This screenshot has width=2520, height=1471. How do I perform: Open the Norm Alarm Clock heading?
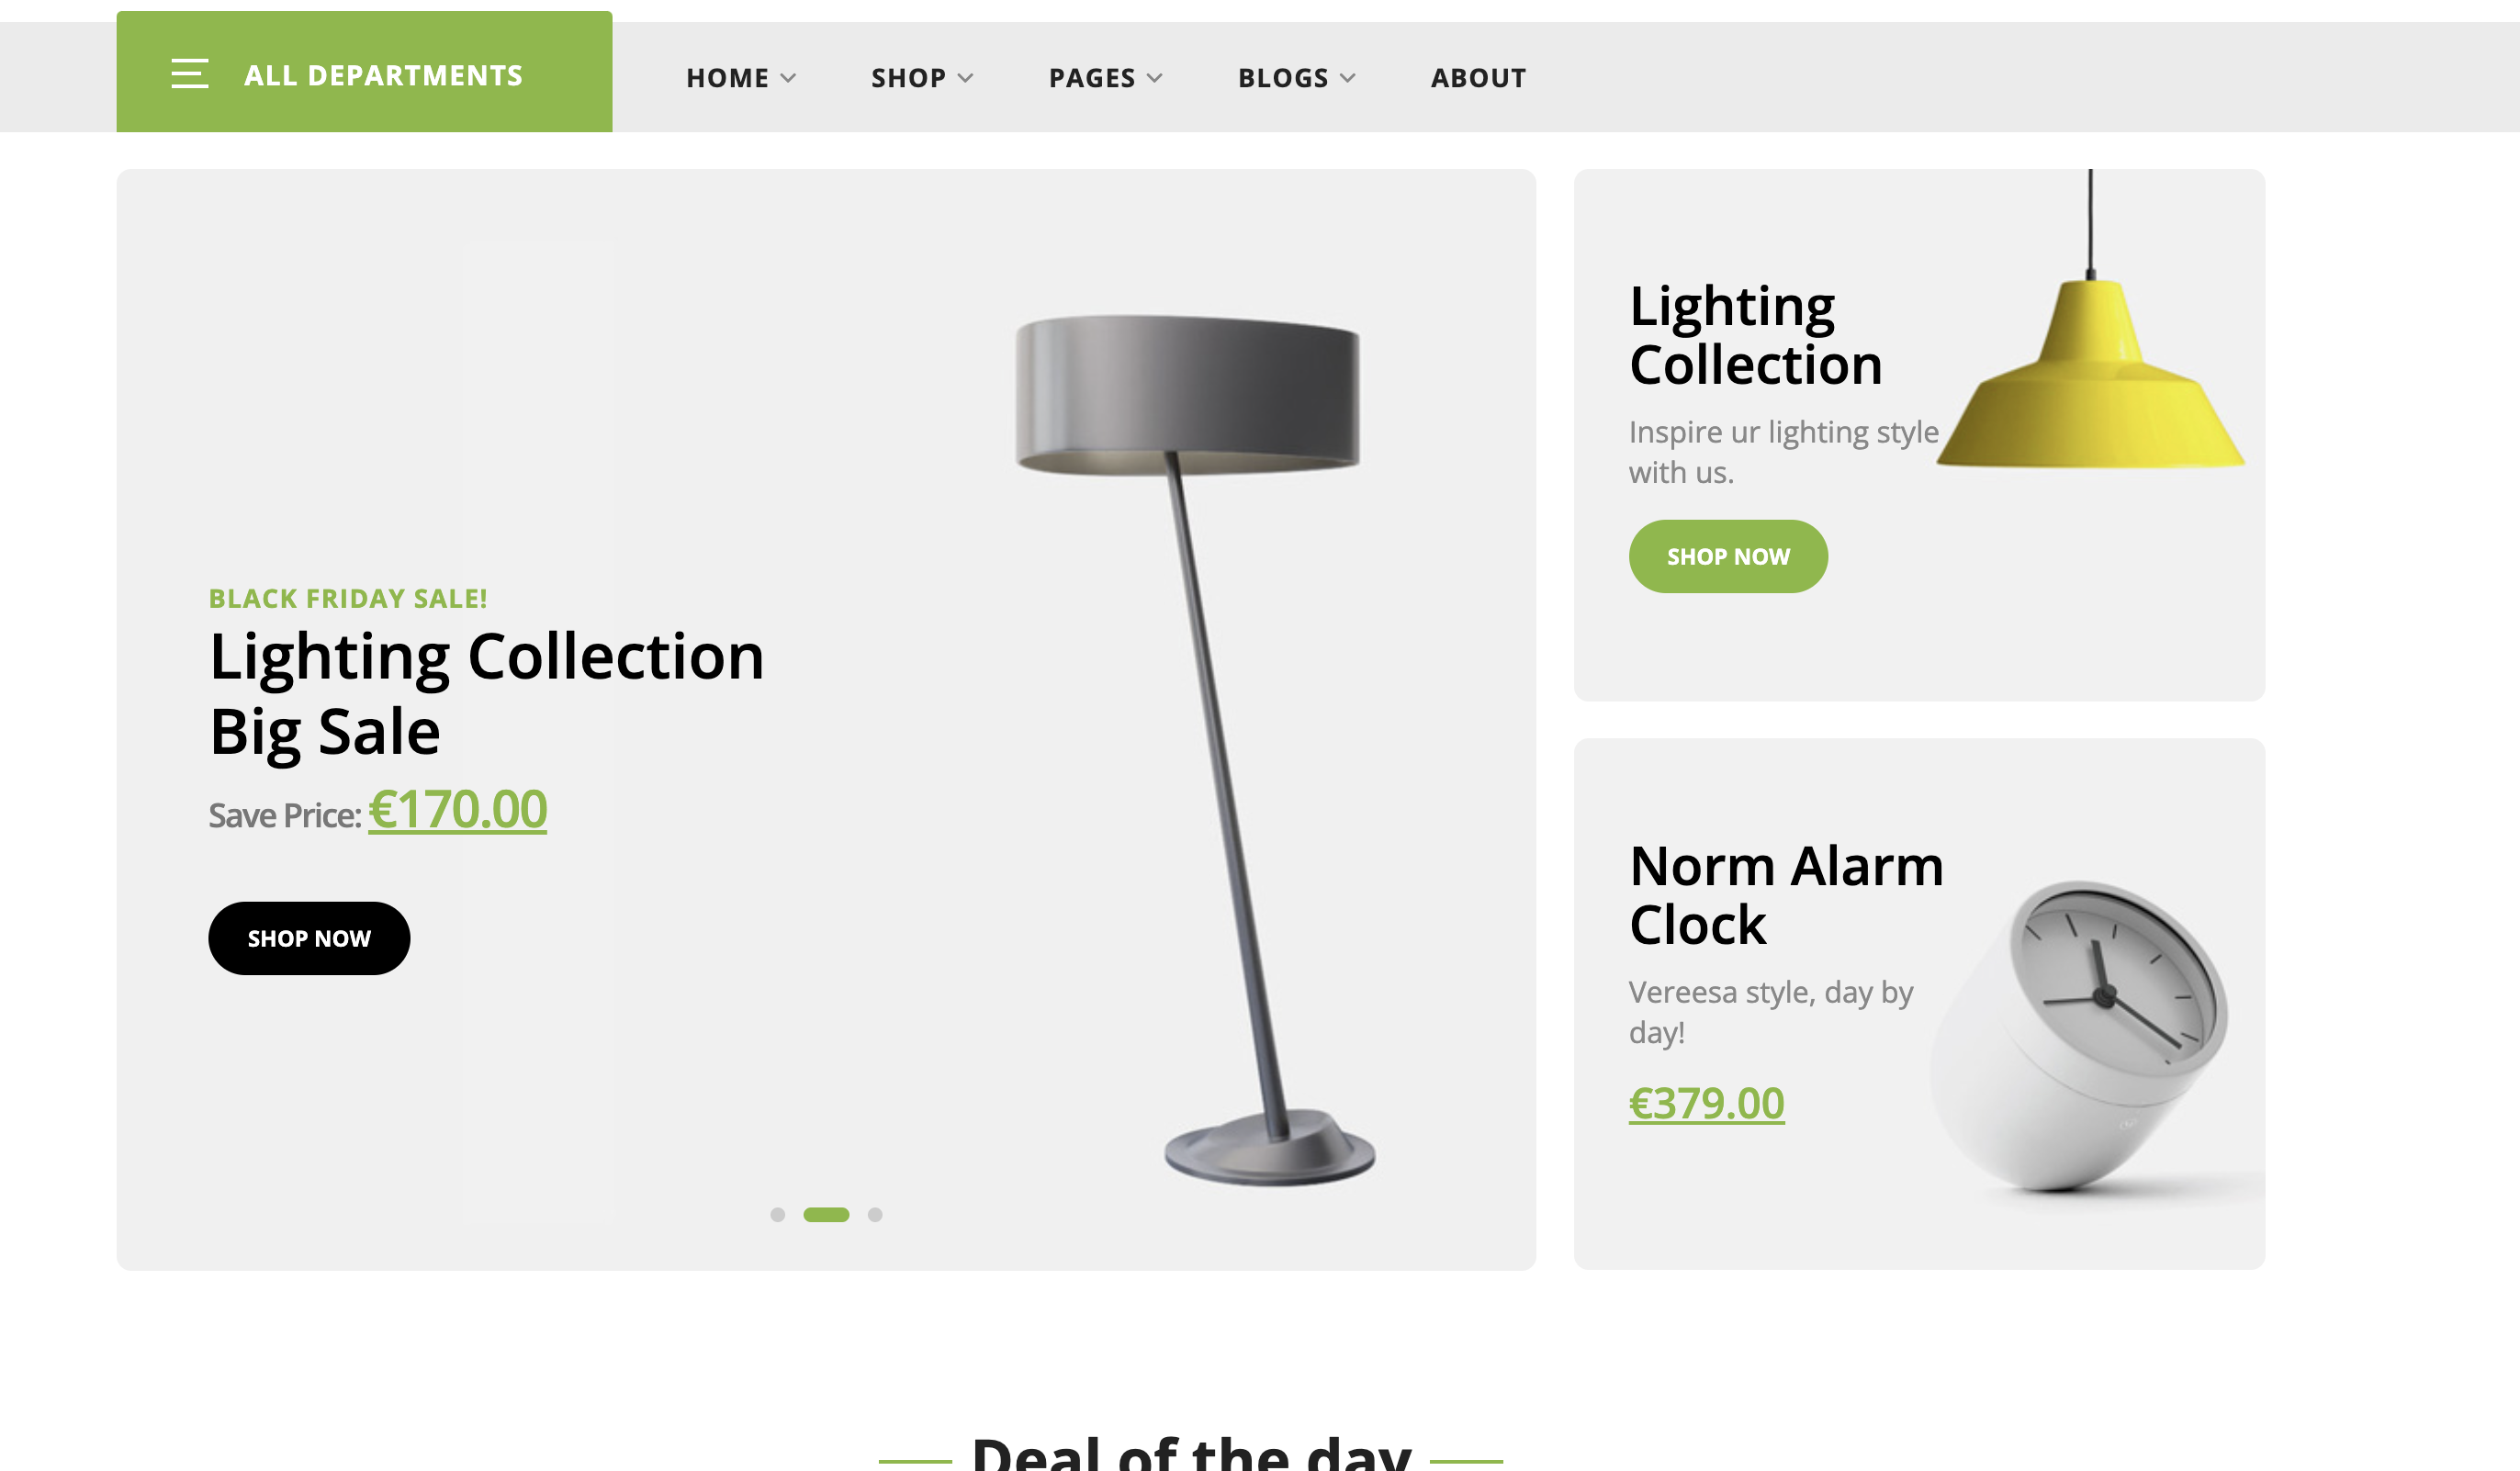[1786, 894]
